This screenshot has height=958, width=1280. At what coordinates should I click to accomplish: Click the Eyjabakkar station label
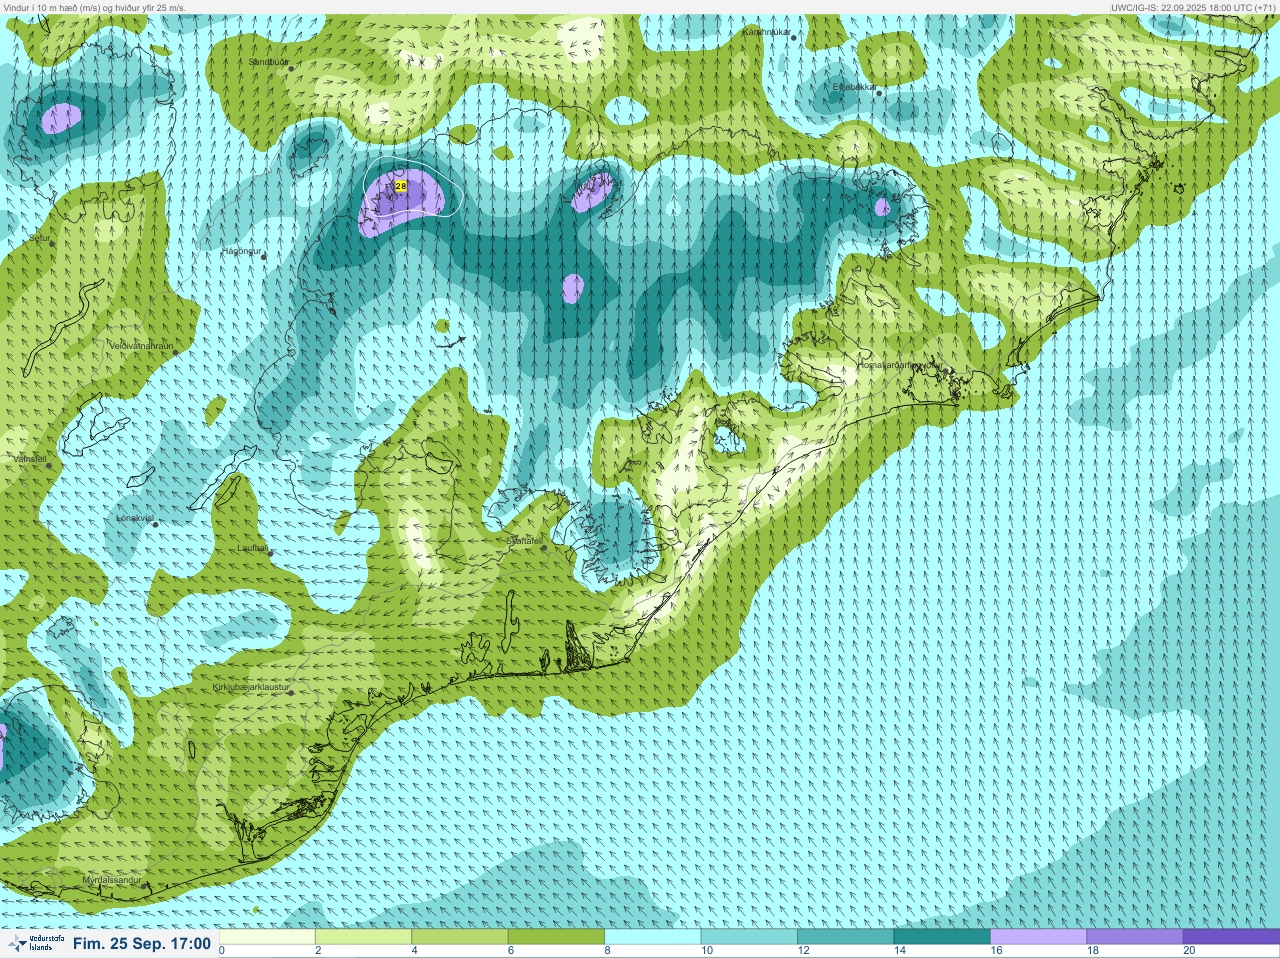856,87
